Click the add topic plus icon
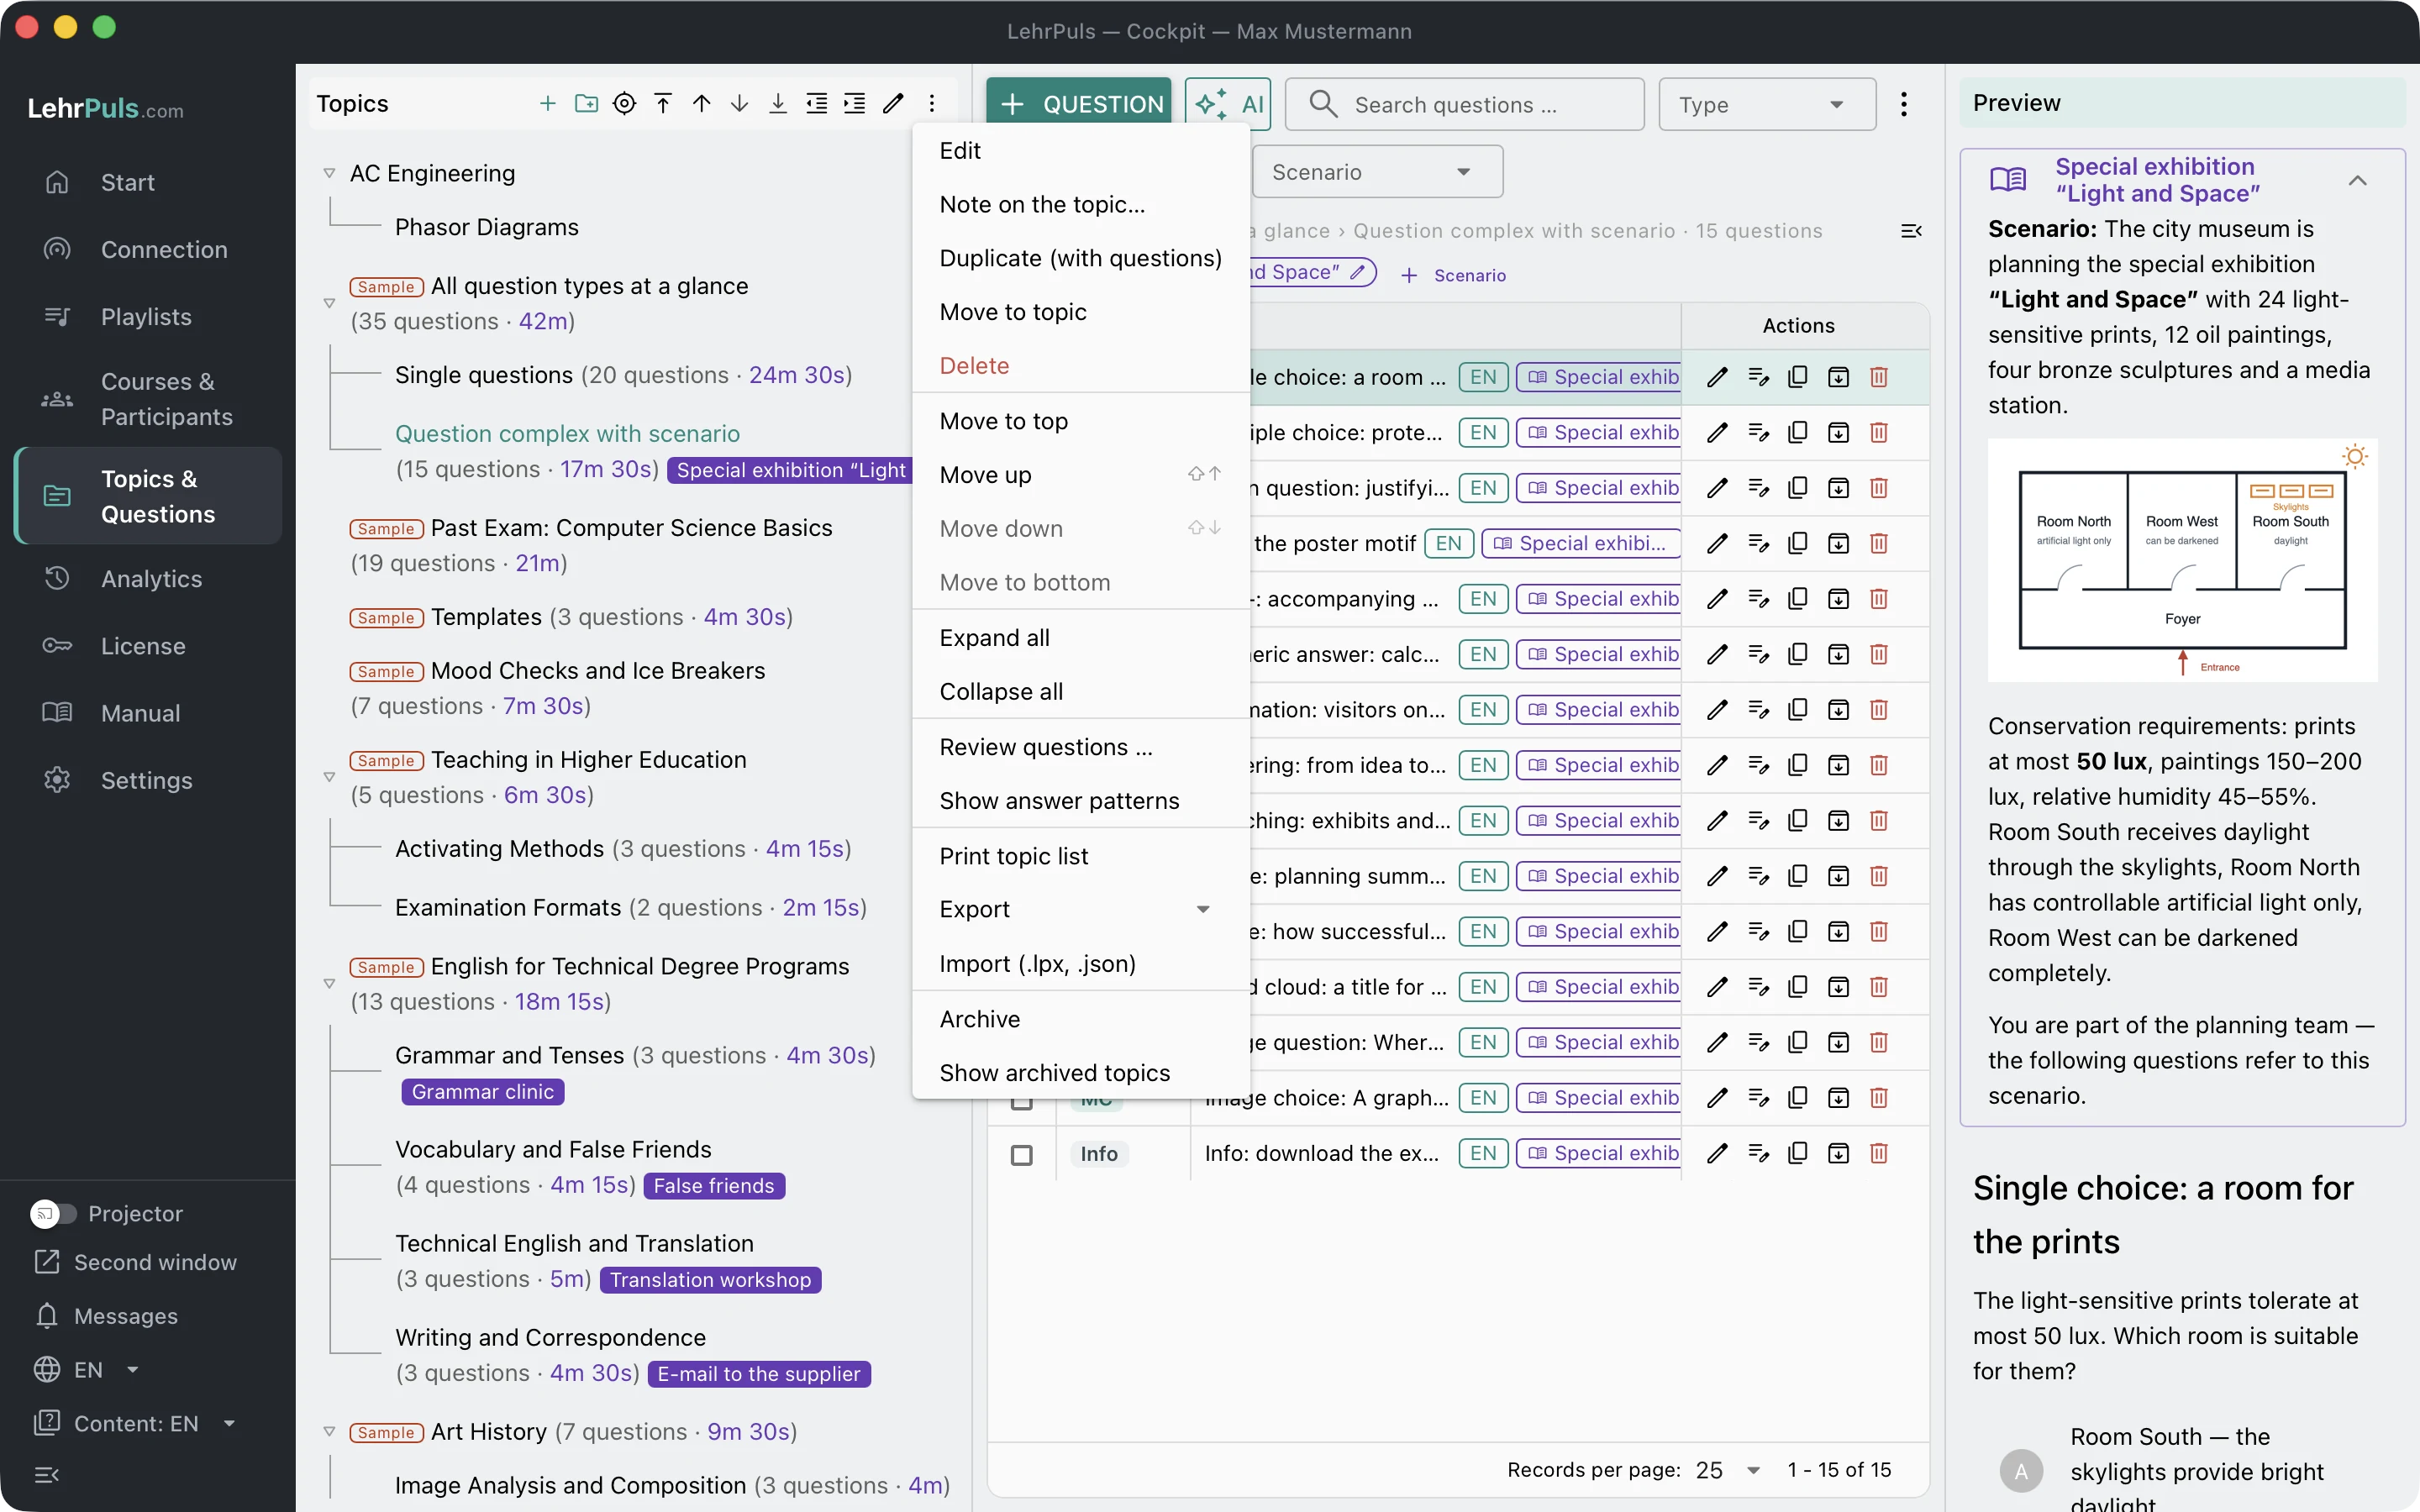The height and width of the screenshot is (1512, 2420). pos(547,103)
